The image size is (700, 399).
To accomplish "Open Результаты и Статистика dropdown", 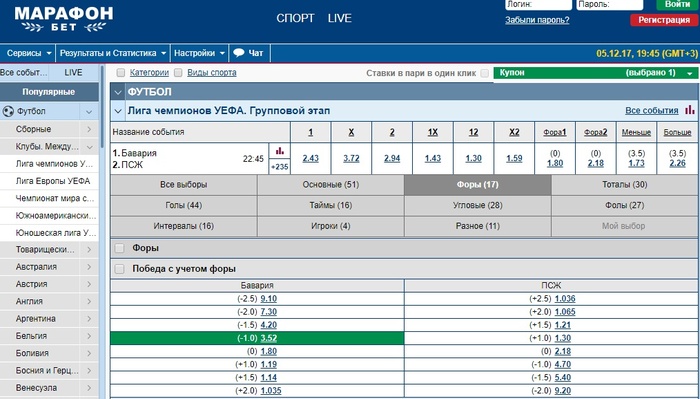I will (113, 53).
